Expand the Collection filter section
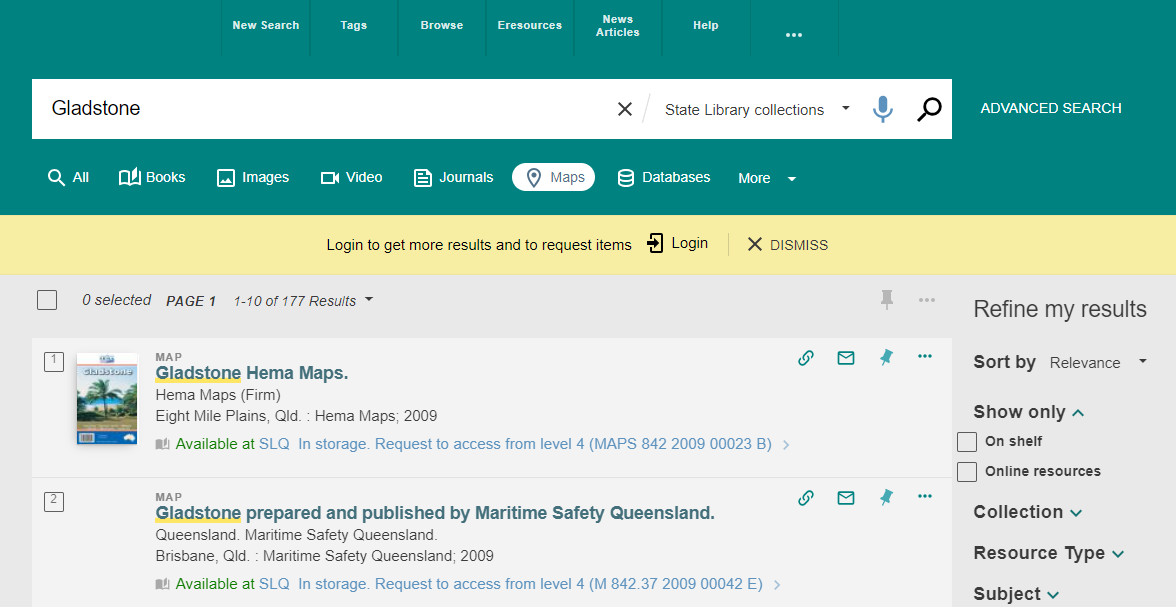 point(1028,512)
